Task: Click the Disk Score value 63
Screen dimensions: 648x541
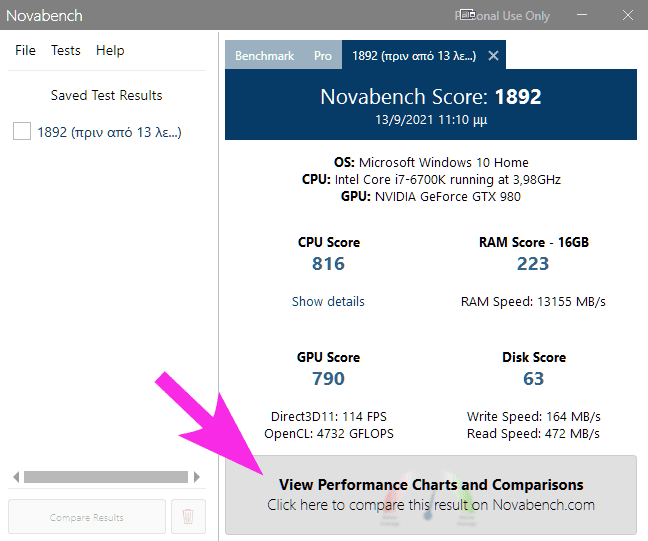Action: click(x=533, y=379)
